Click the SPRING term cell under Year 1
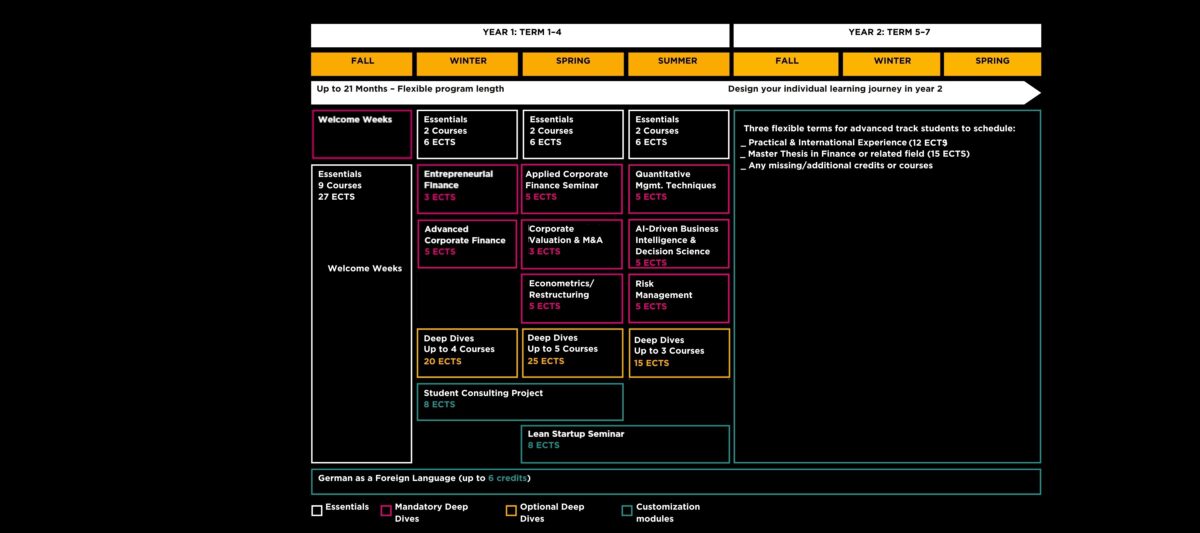 573,64
